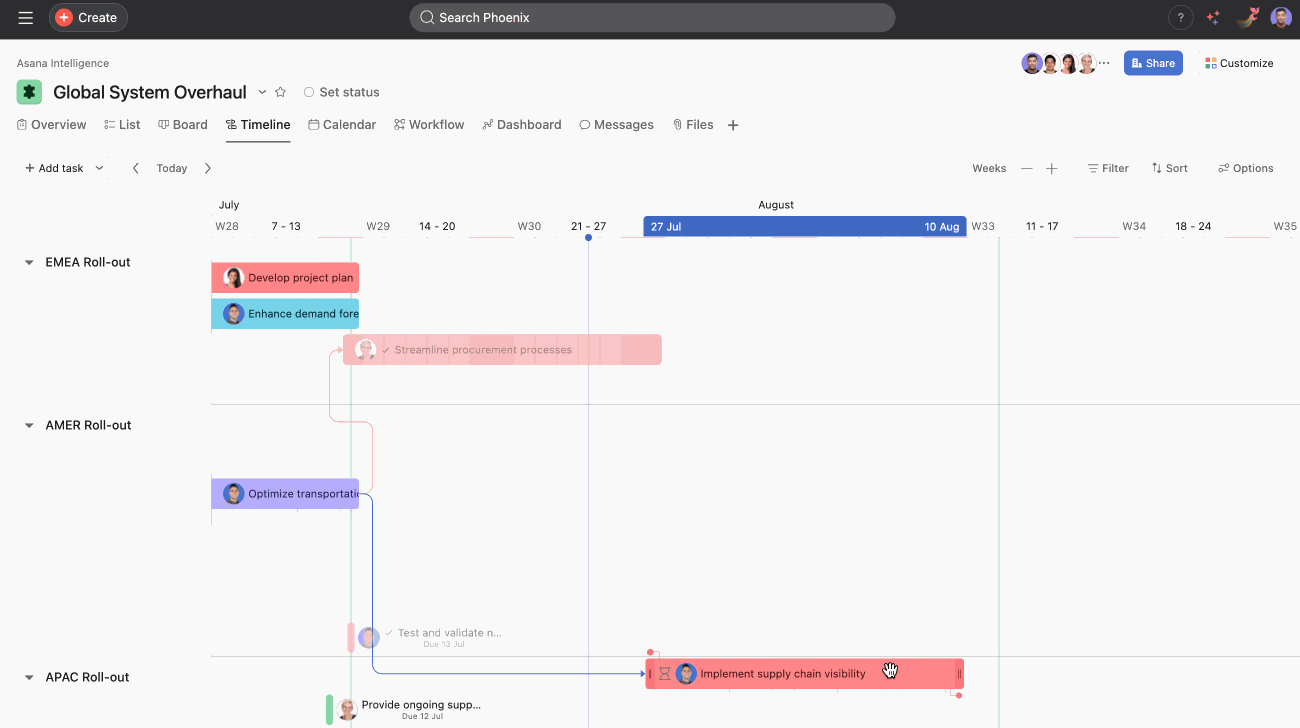Star the Global System Overhaul project

(281, 92)
